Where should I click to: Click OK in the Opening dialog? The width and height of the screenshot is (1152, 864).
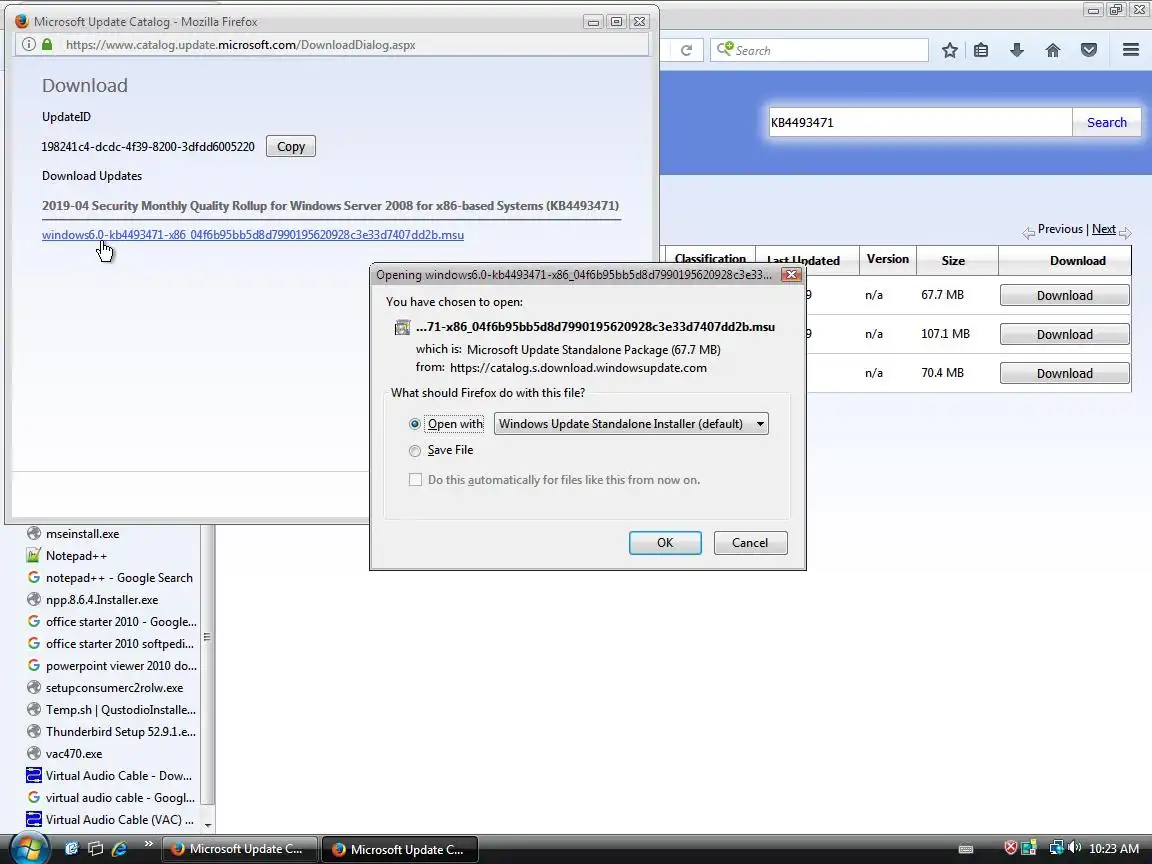click(x=665, y=543)
